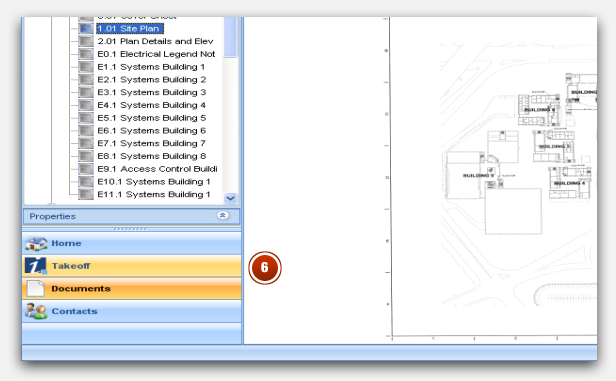This screenshot has width=616, height=381.
Task: Click the E11.1 Systems Building document icon
Action: 86,194
